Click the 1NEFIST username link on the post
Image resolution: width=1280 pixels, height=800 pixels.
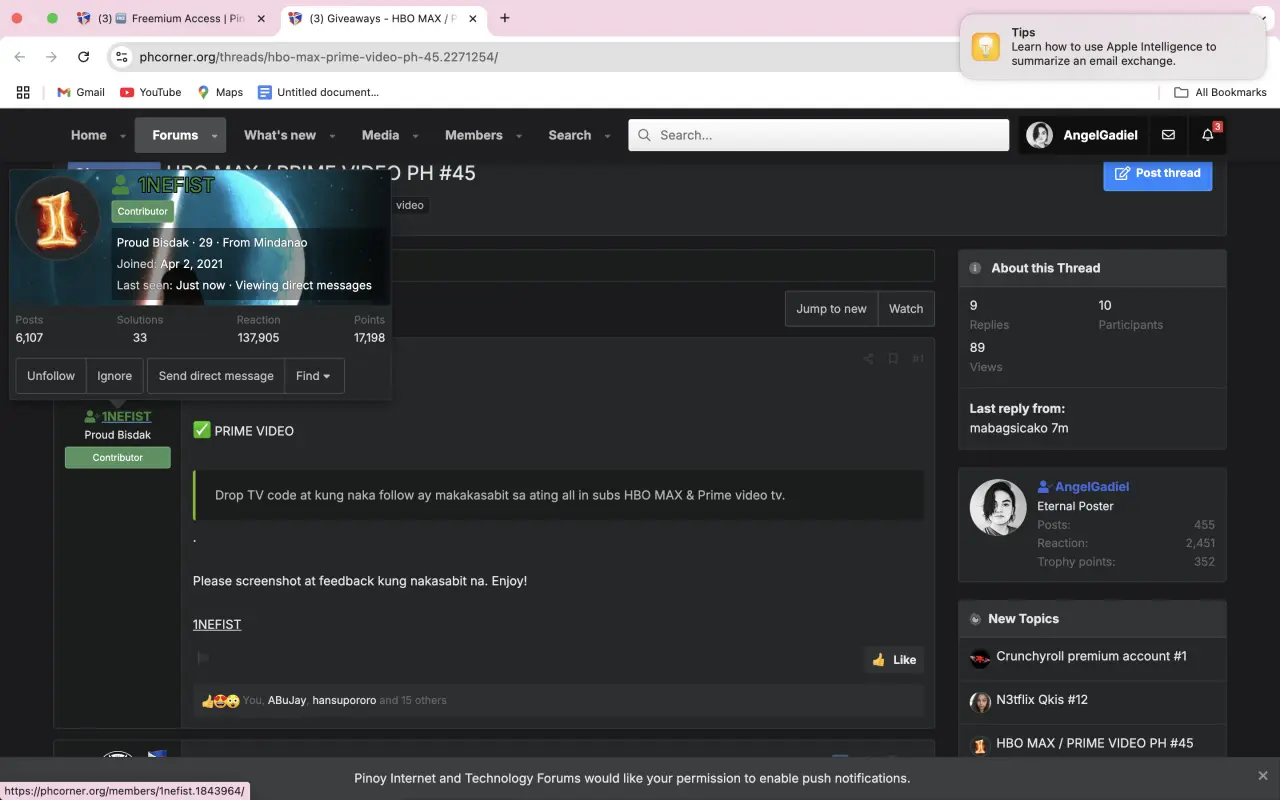[126, 416]
